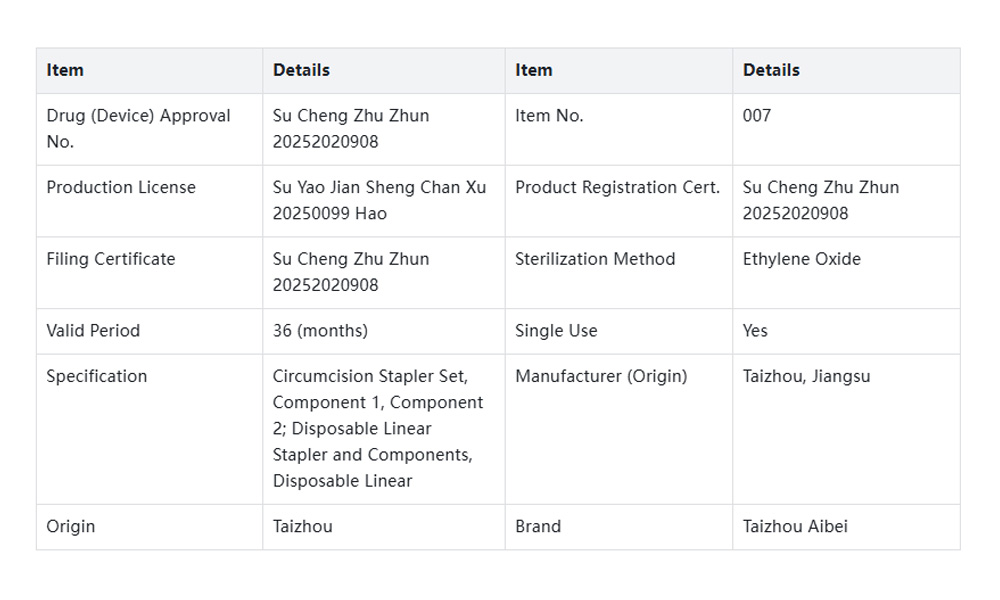
Task: Click the "Drug (Device) Approval No." cell
Action: coord(138,129)
